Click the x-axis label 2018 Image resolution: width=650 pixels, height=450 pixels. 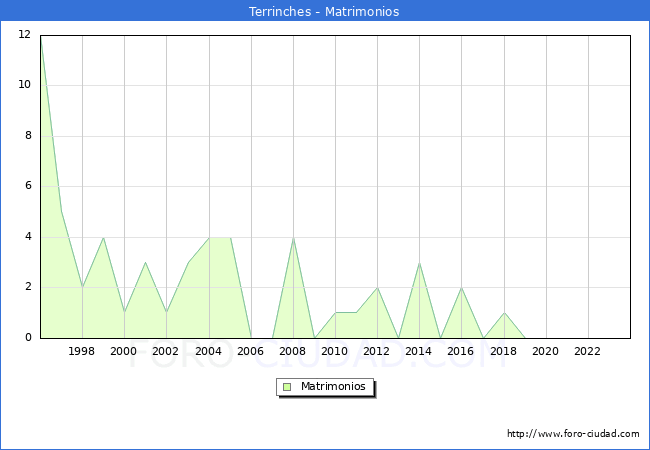[x=504, y=351]
